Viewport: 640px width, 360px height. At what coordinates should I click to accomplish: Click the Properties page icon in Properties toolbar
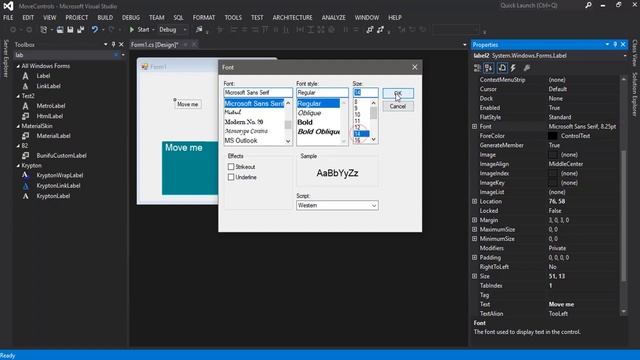click(502, 68)
